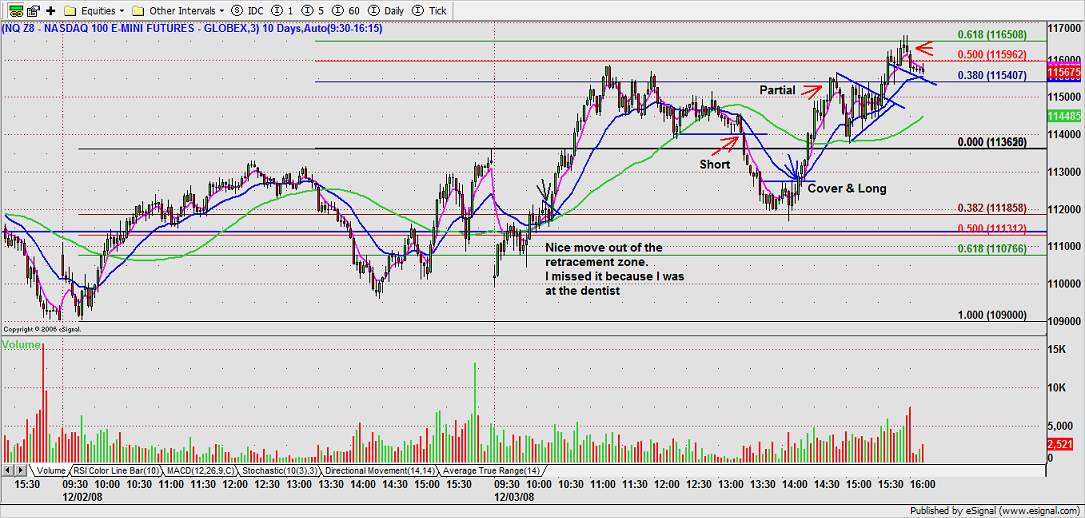Click the chart title NQ Z8 NASDAQ 100 E-MINI FUTURES

click(192, 29)
